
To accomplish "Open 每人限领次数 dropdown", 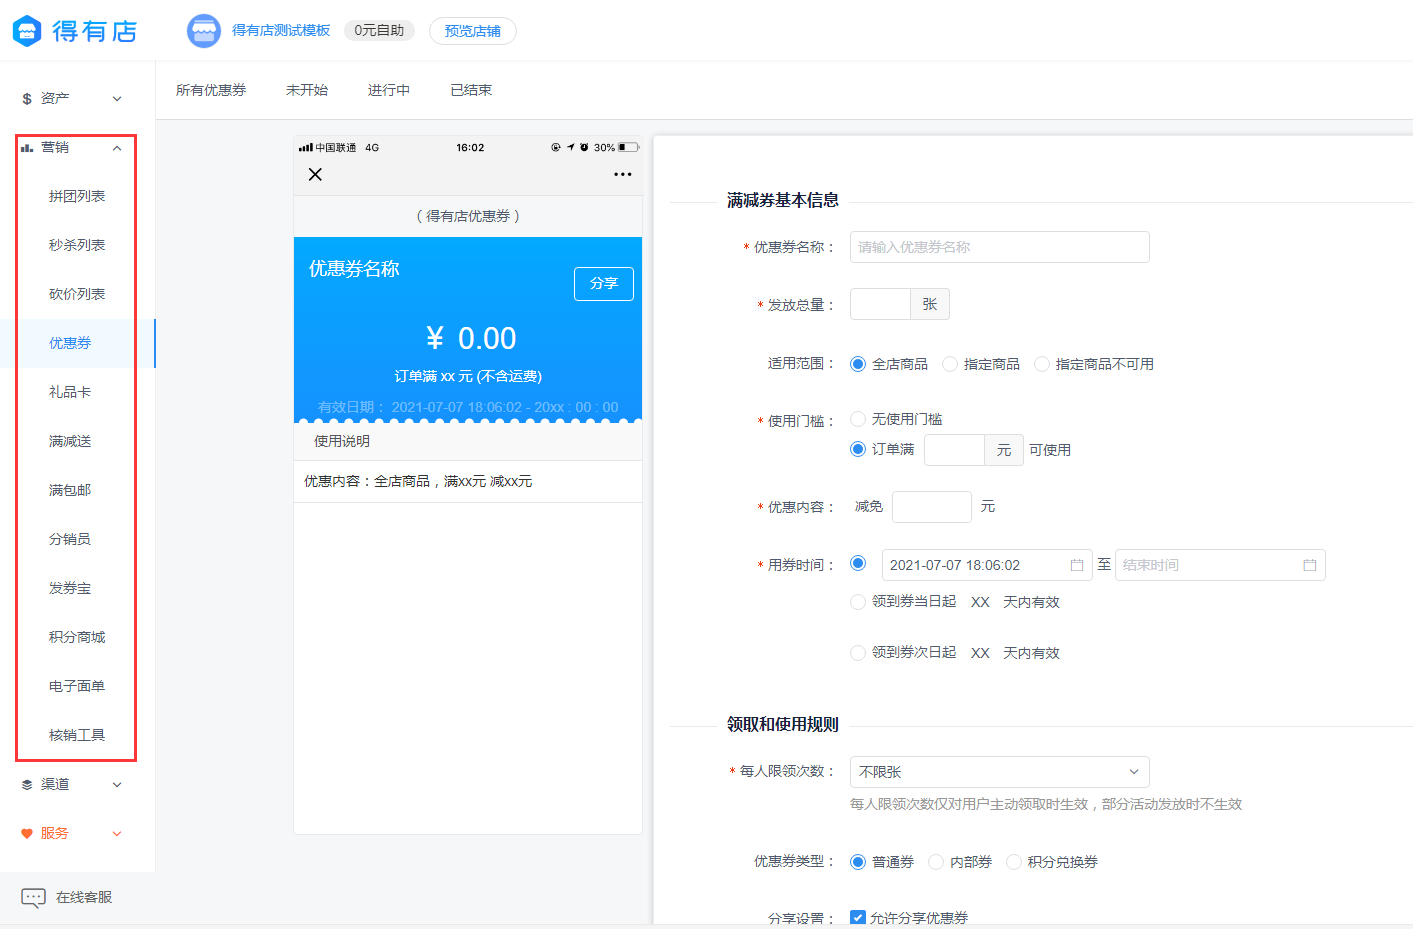I will (x=1000, y=772).
